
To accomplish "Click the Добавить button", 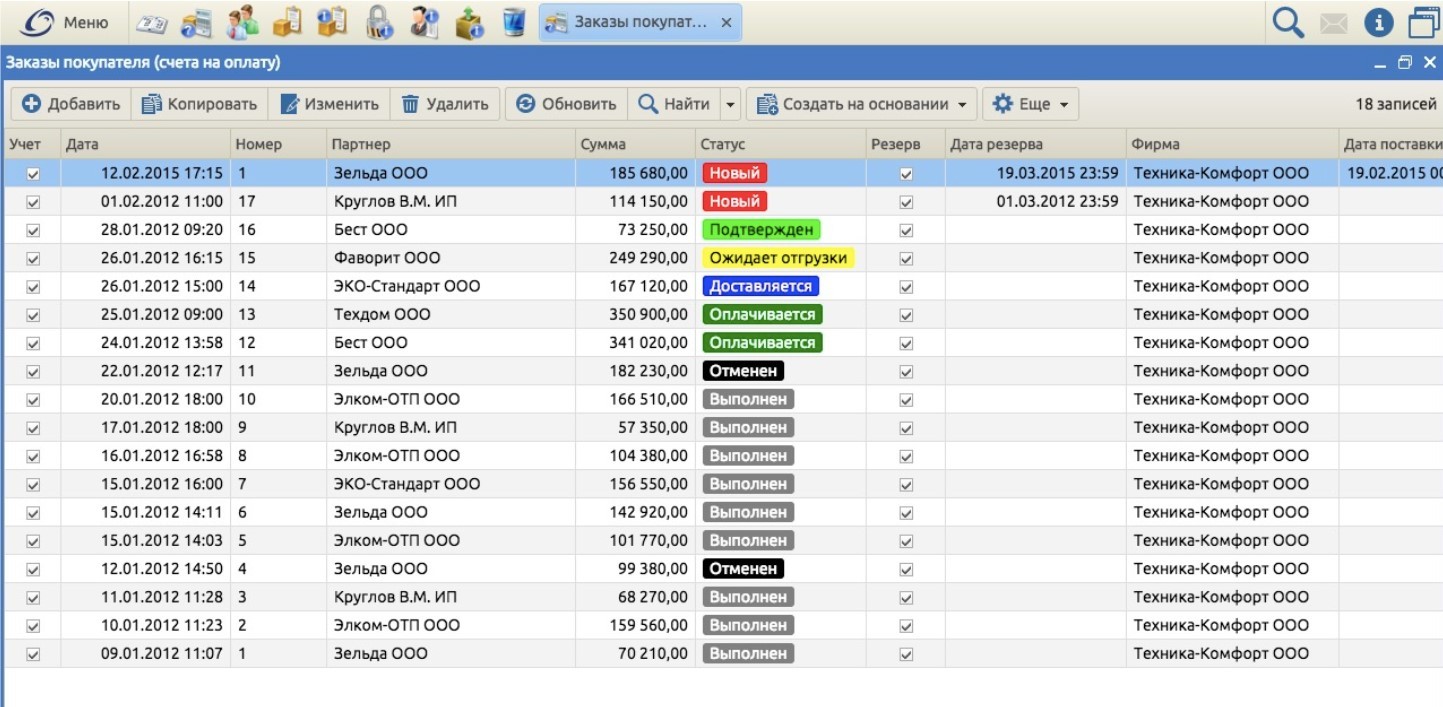I will [71, 104].
